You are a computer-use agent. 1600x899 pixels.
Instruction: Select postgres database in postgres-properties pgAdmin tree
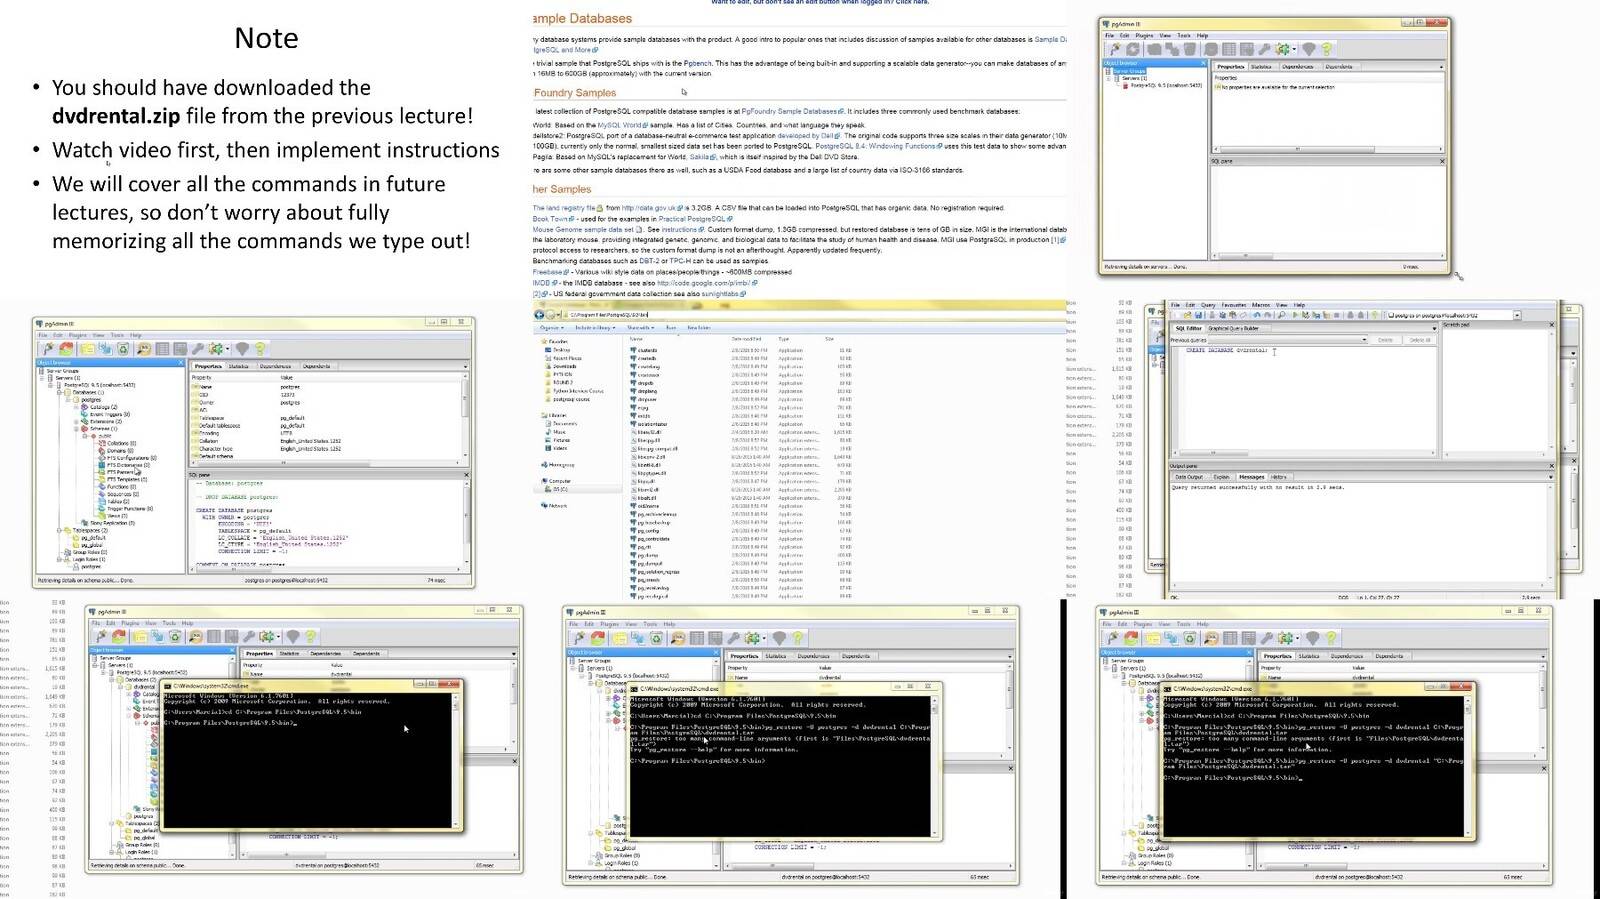point(91,400)
